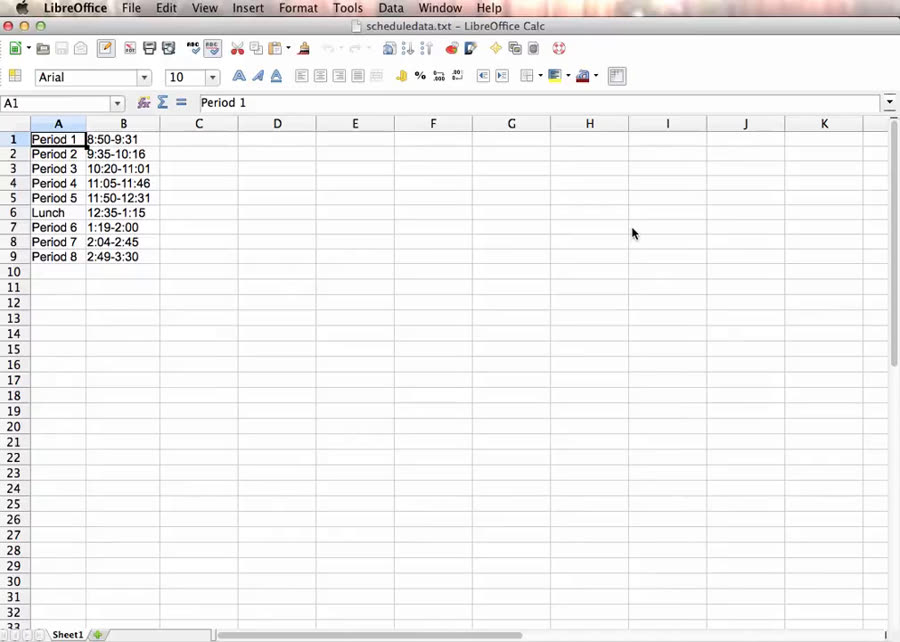Open Styles and Formatting icon

15,76
